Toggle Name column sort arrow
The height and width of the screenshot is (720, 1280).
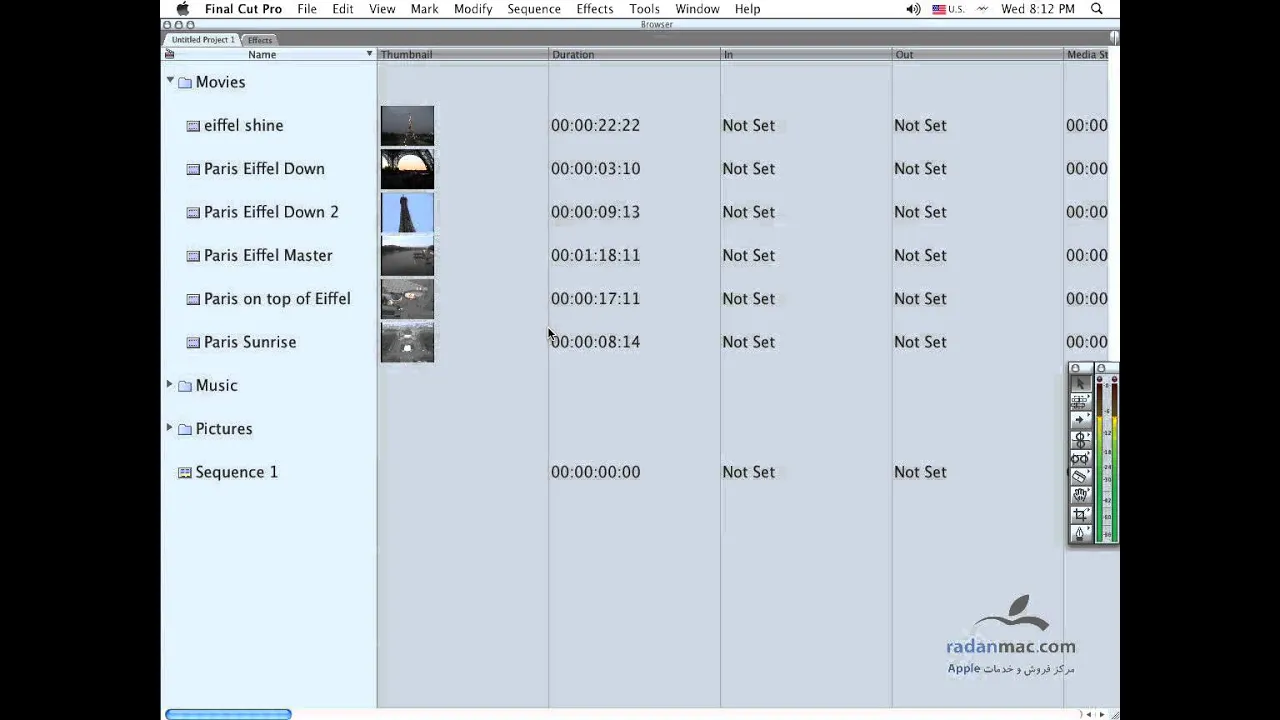click(x=369, y=54)
